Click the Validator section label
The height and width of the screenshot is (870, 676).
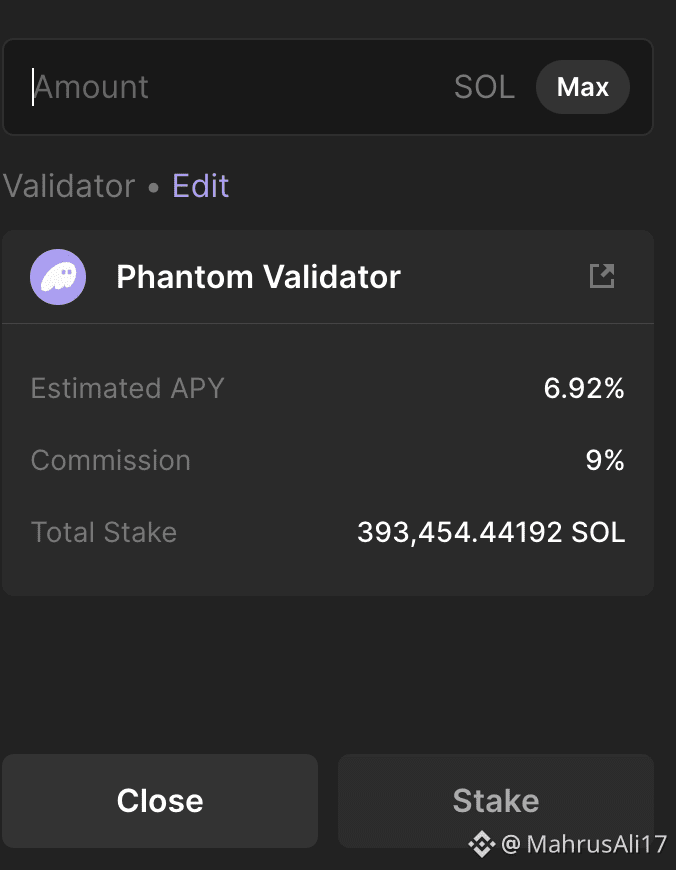tap(69, 186)
